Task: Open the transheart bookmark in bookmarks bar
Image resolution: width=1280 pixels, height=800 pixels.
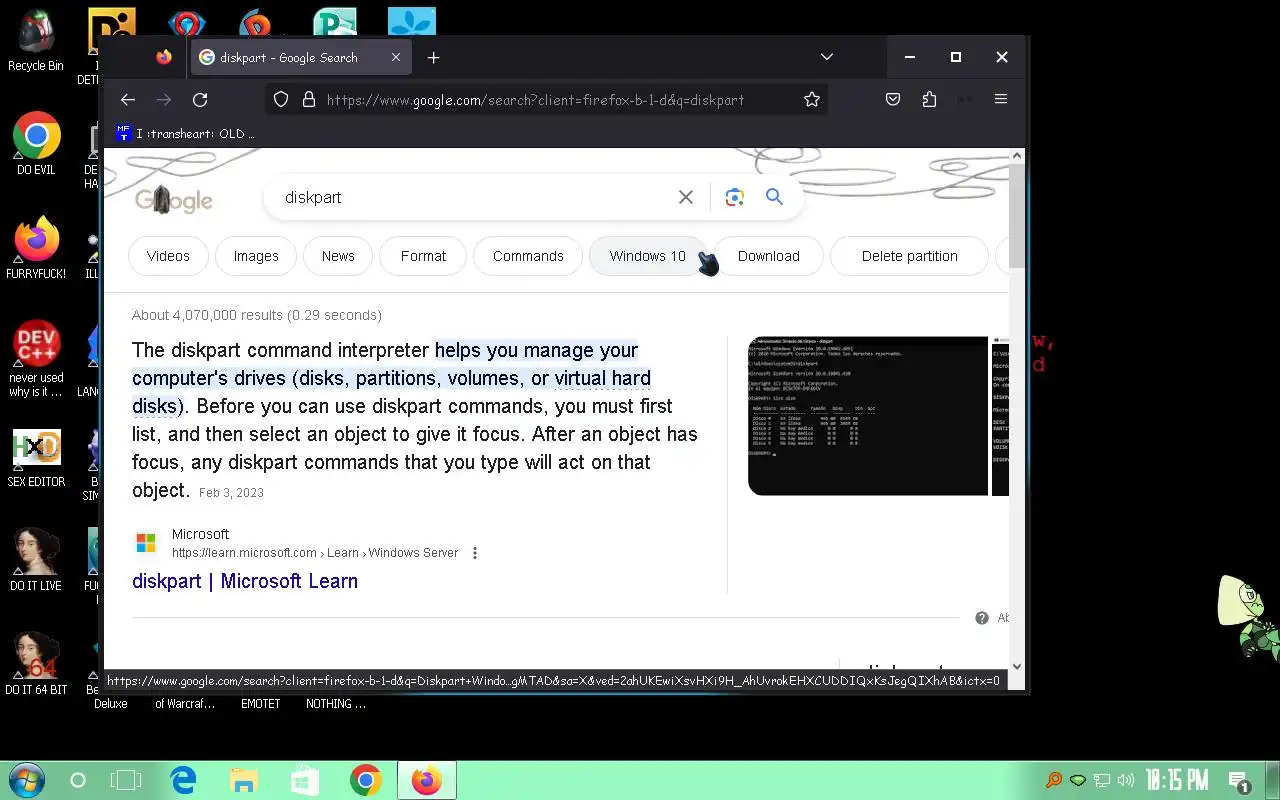Action: pyautogui.click(x=186, y=133)
